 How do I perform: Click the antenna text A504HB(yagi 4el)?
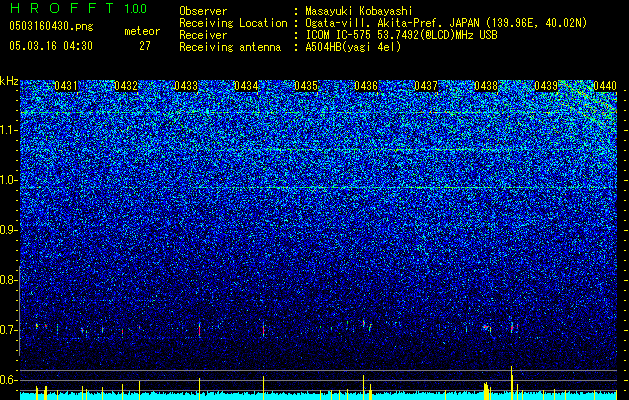353,47
